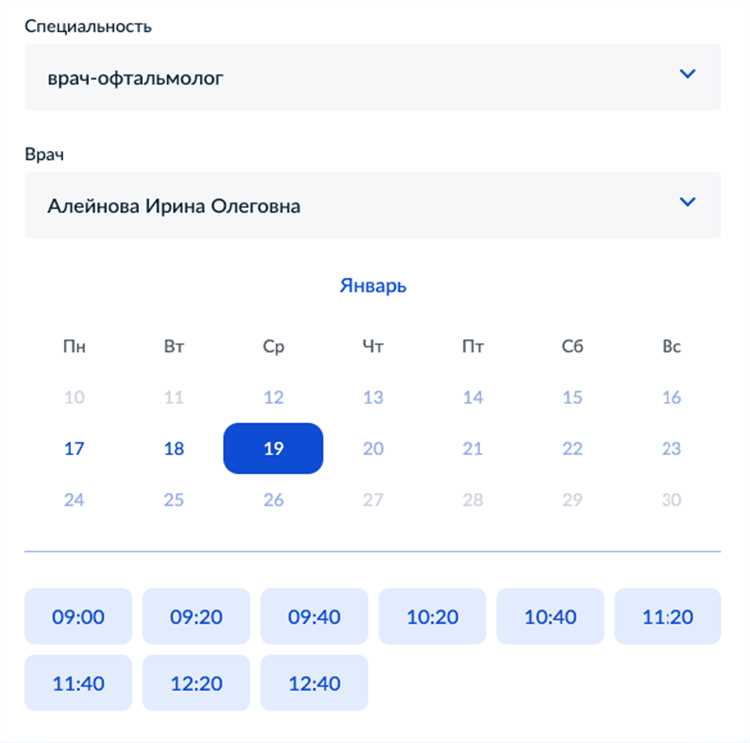This screenshot has width=750, height=743.
Task: Choose the 09:00 time slot
Action: [x=78, y=617]
